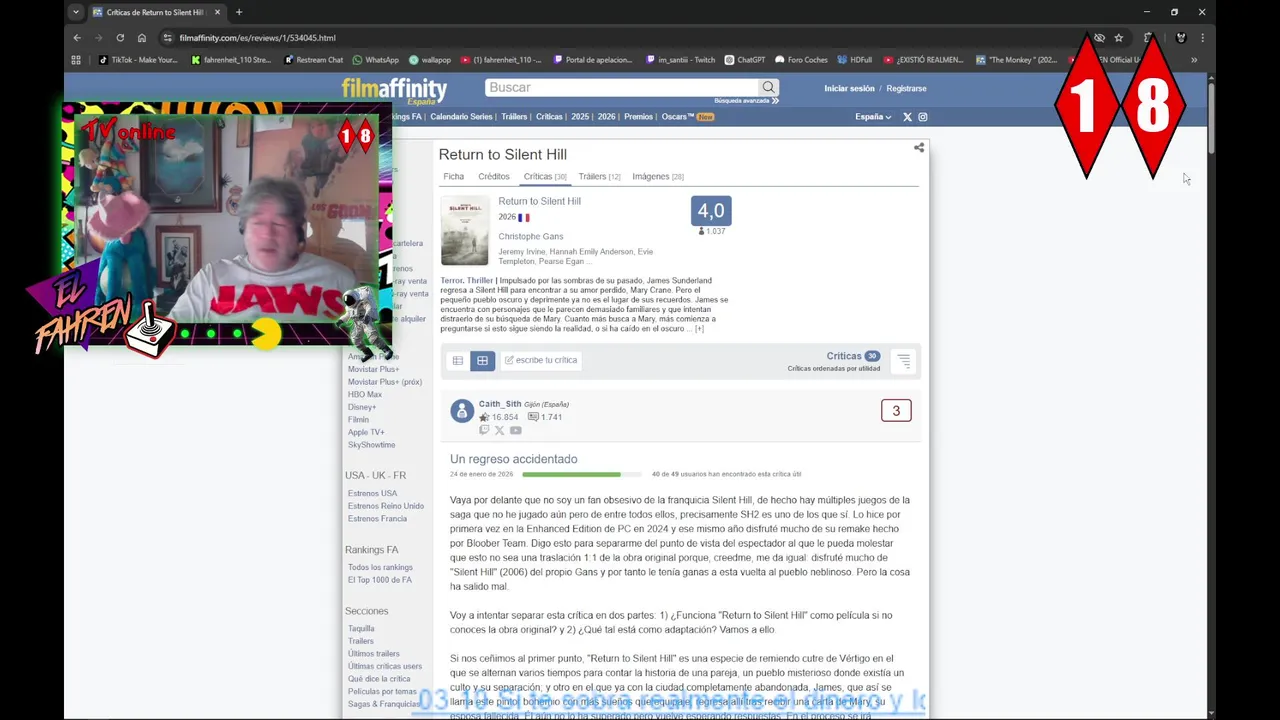Open Apple TV+ sidebar link

pos(366,432)
